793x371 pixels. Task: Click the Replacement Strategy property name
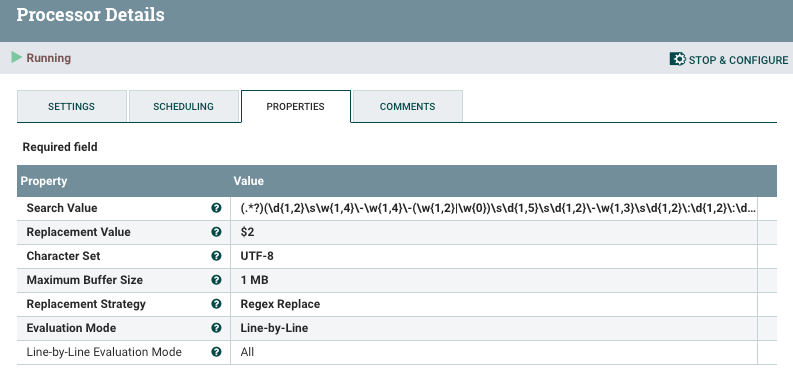pos(86,304)
